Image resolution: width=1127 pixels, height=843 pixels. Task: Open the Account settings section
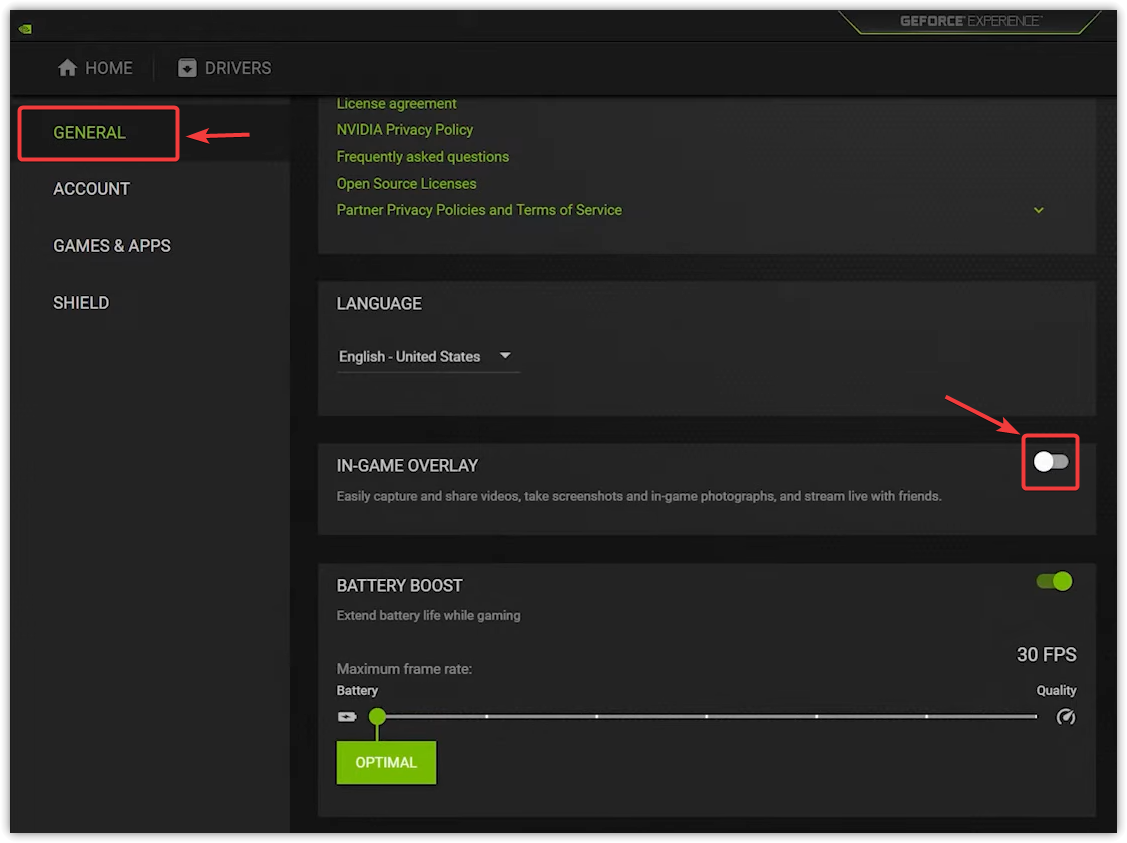coord(92,189)
